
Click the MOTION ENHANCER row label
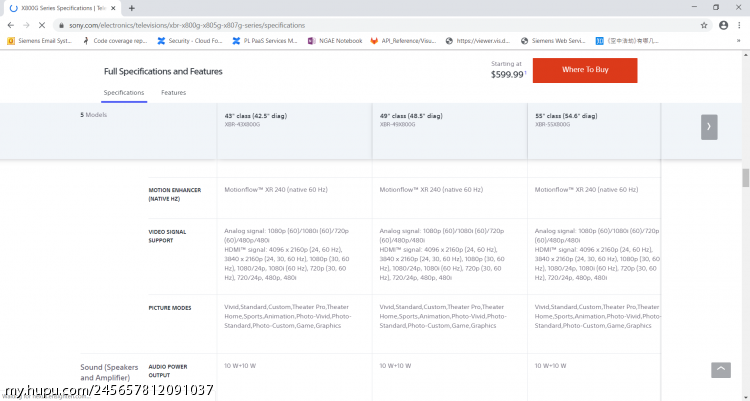[x=175, y=194]
